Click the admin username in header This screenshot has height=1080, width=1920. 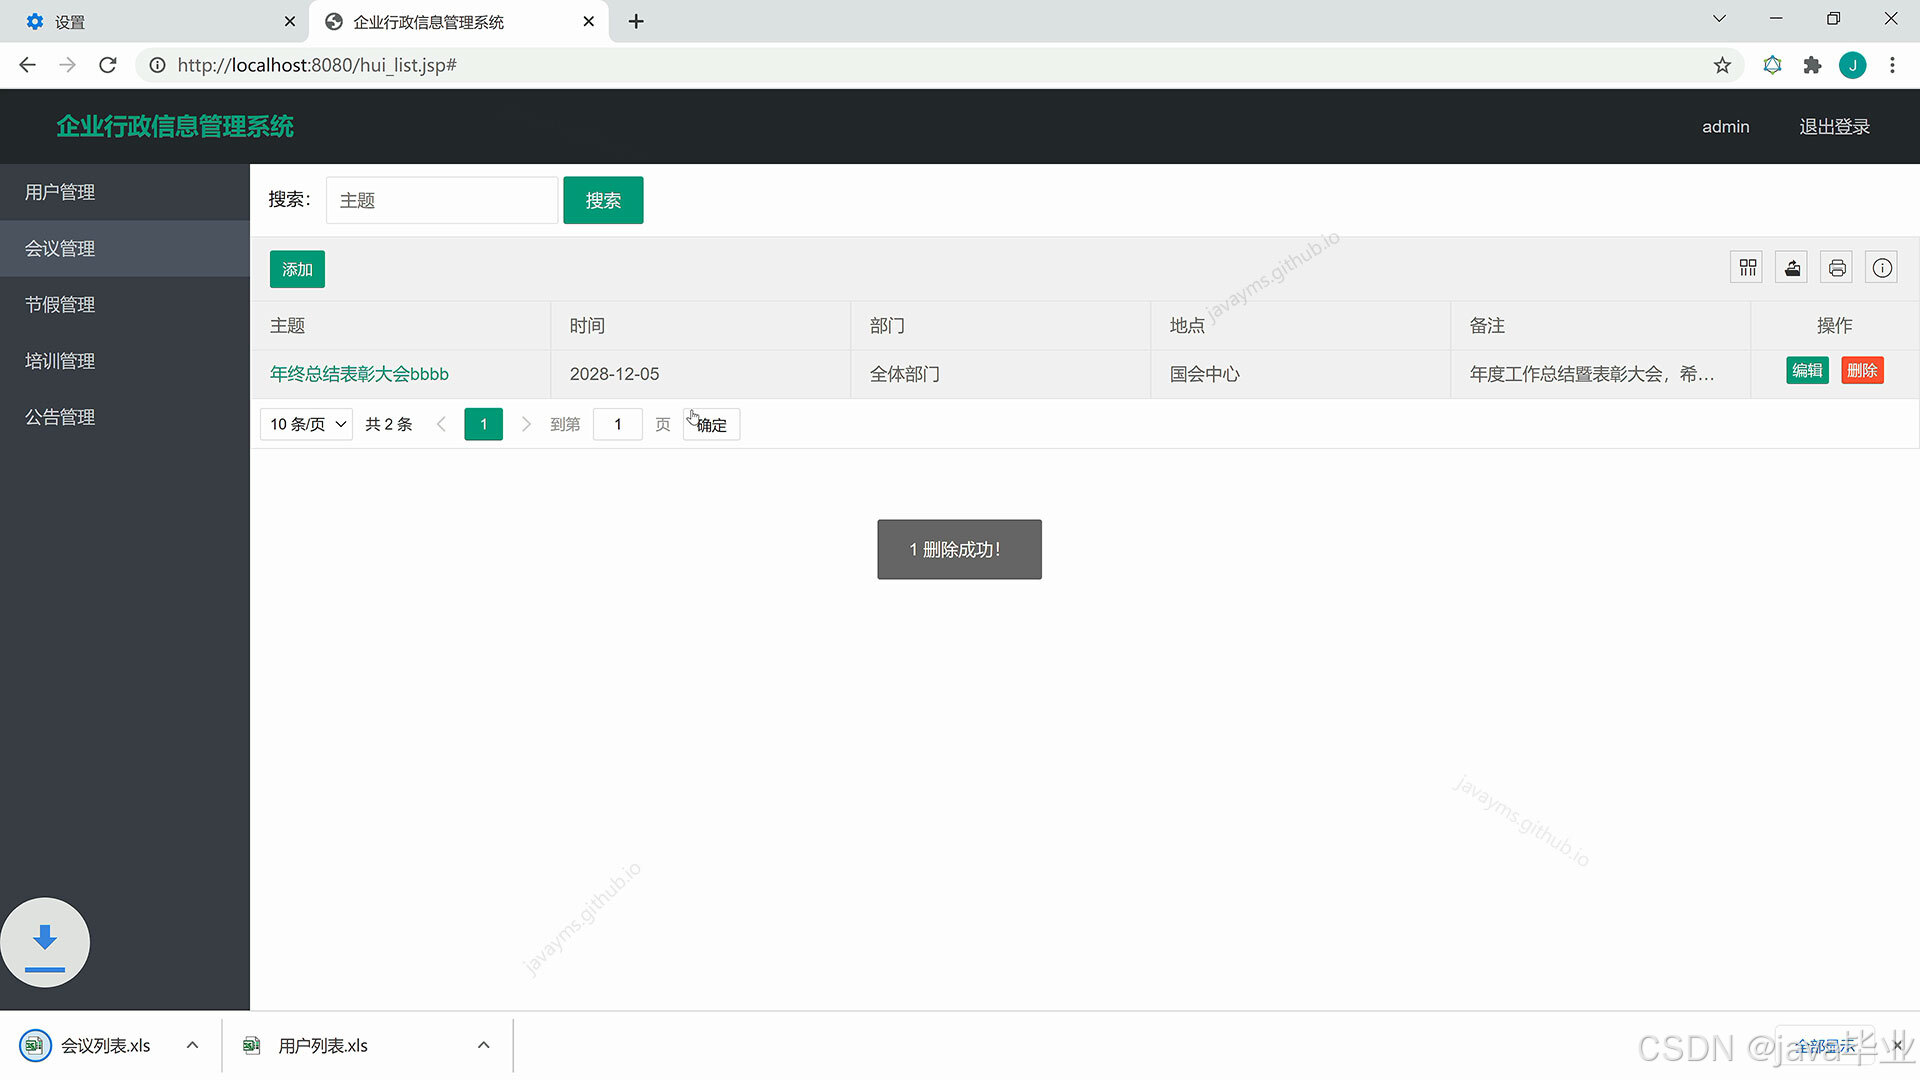(x=1726, y=127)
